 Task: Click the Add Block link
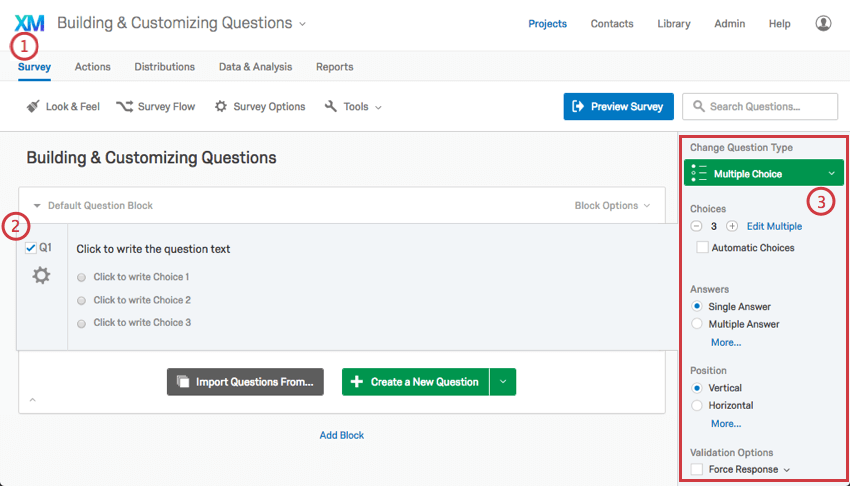pos(342,435)
